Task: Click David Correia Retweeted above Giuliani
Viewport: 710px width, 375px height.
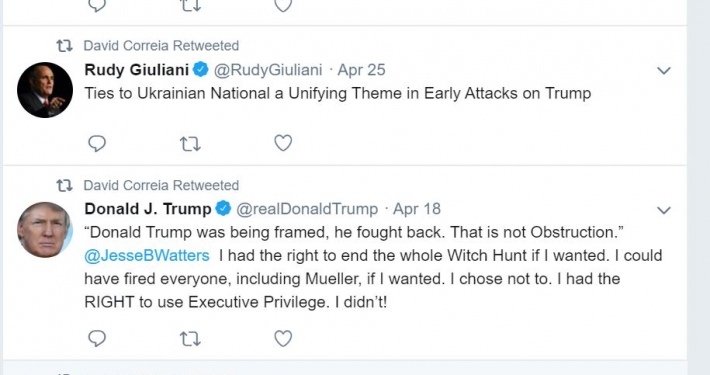Action: (x=161, y=46)
